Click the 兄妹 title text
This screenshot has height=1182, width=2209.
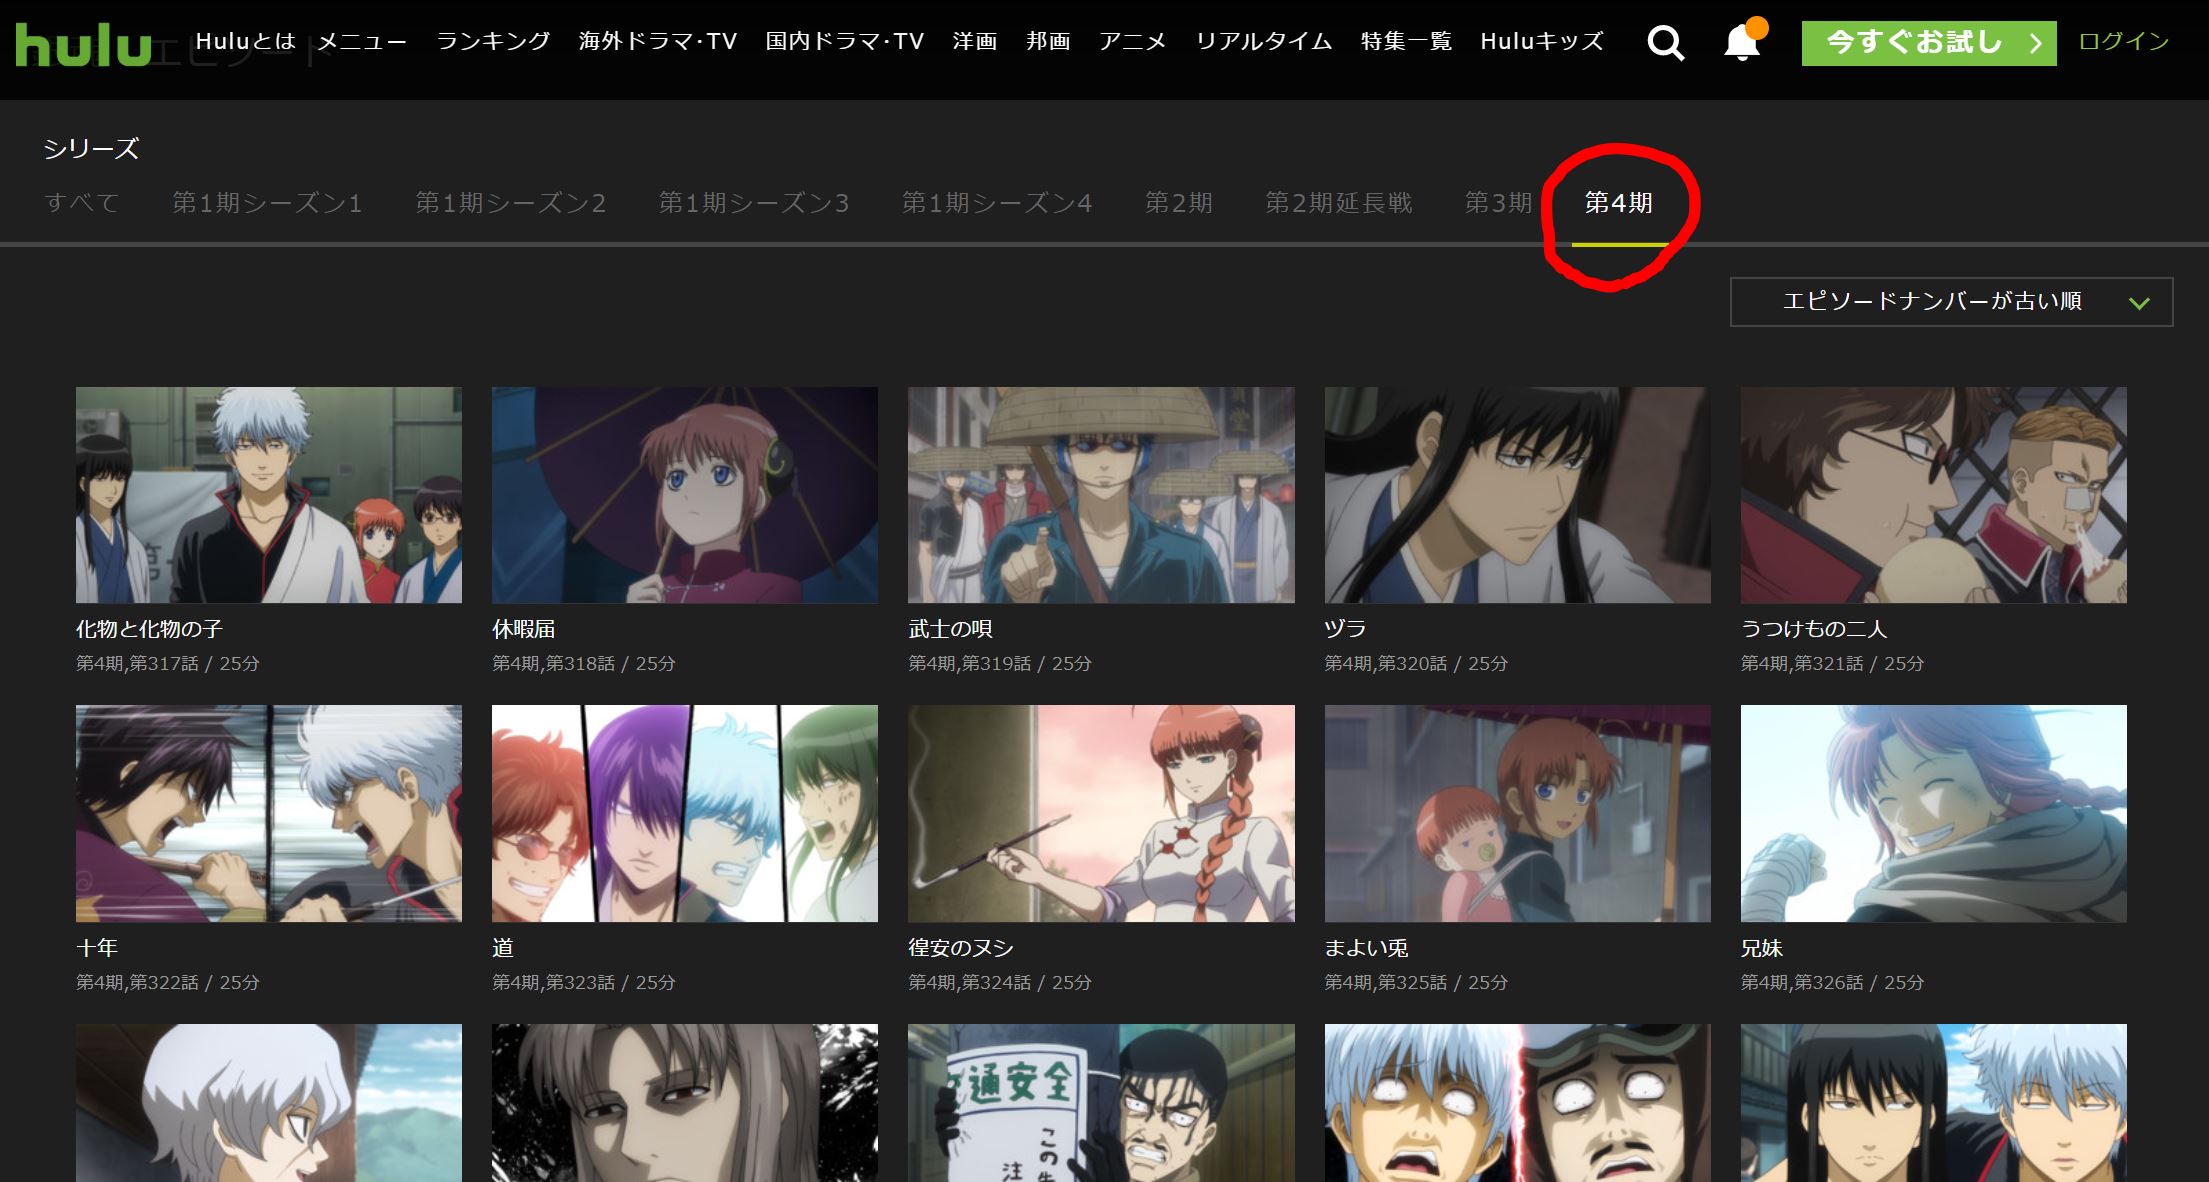1762,948
